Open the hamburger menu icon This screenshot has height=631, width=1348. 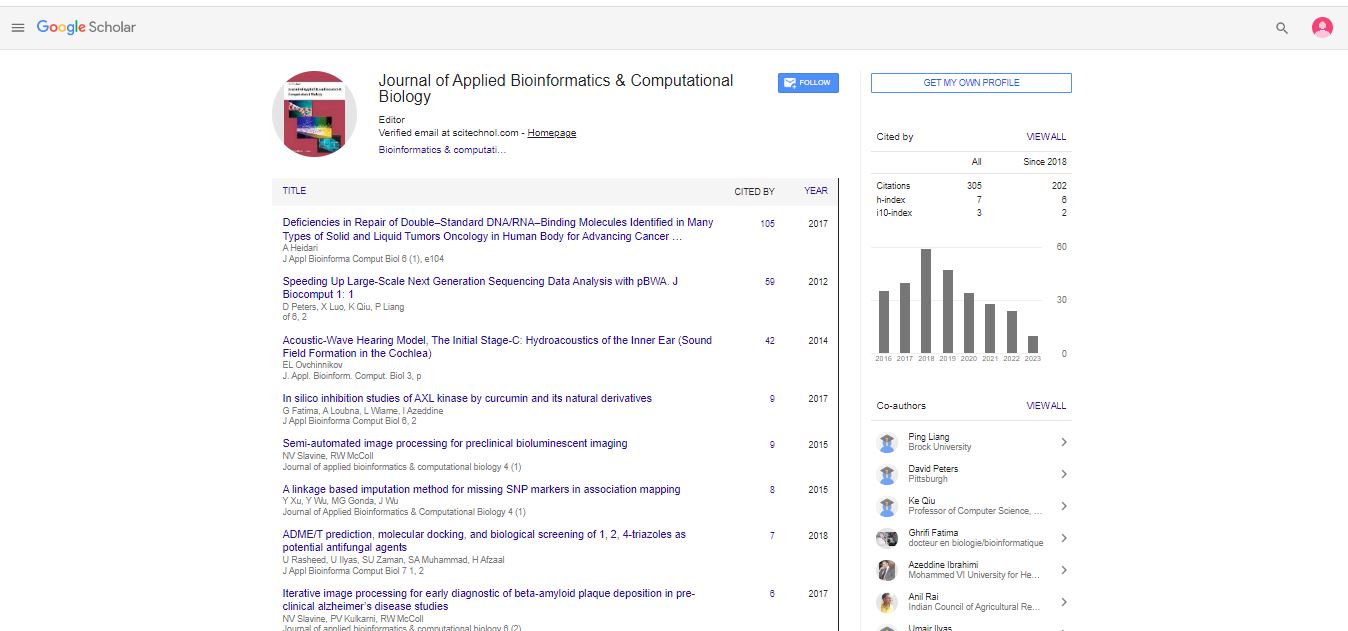[x=17, y=28]
